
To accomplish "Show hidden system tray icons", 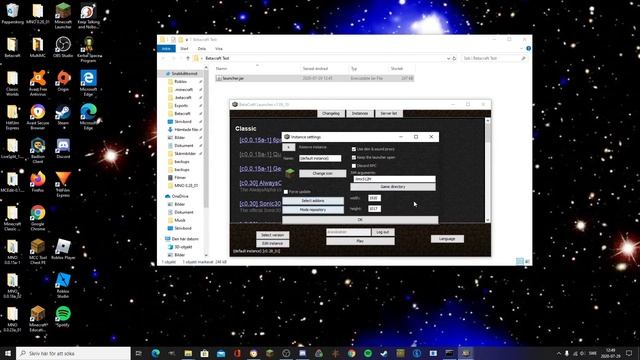I will (x=558, y=353).
